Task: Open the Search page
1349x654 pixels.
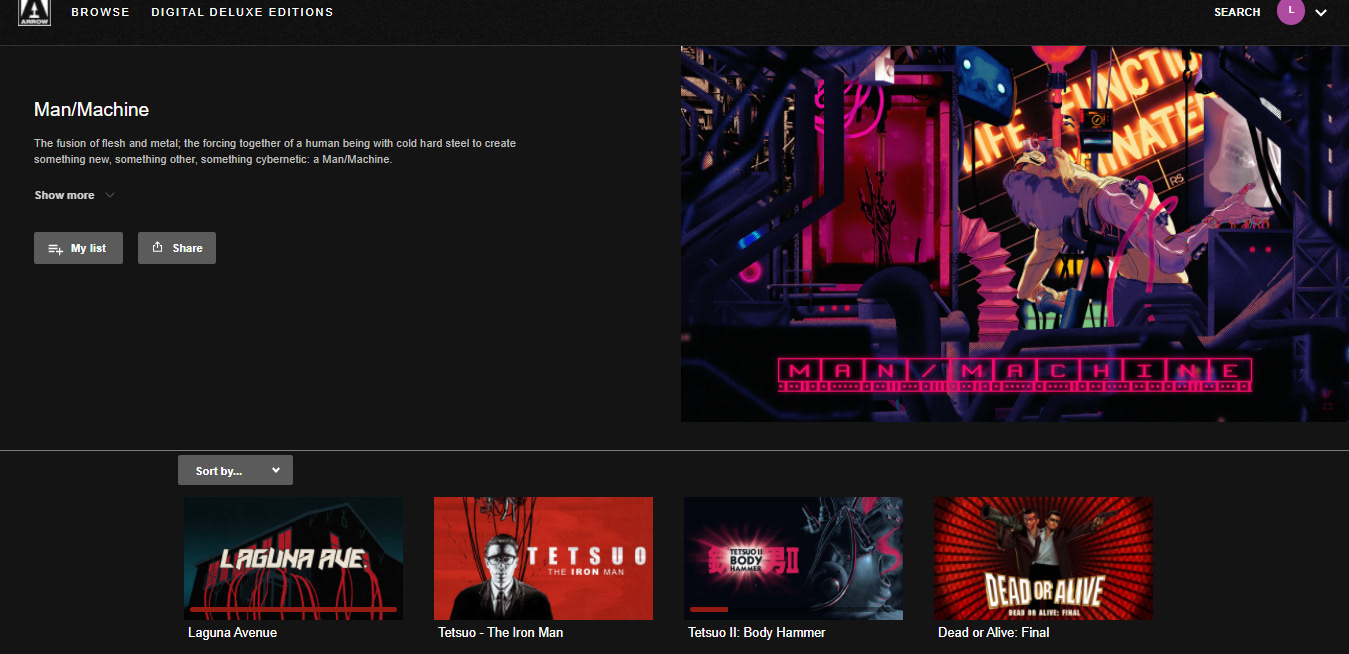Action: pos(1237,12)
